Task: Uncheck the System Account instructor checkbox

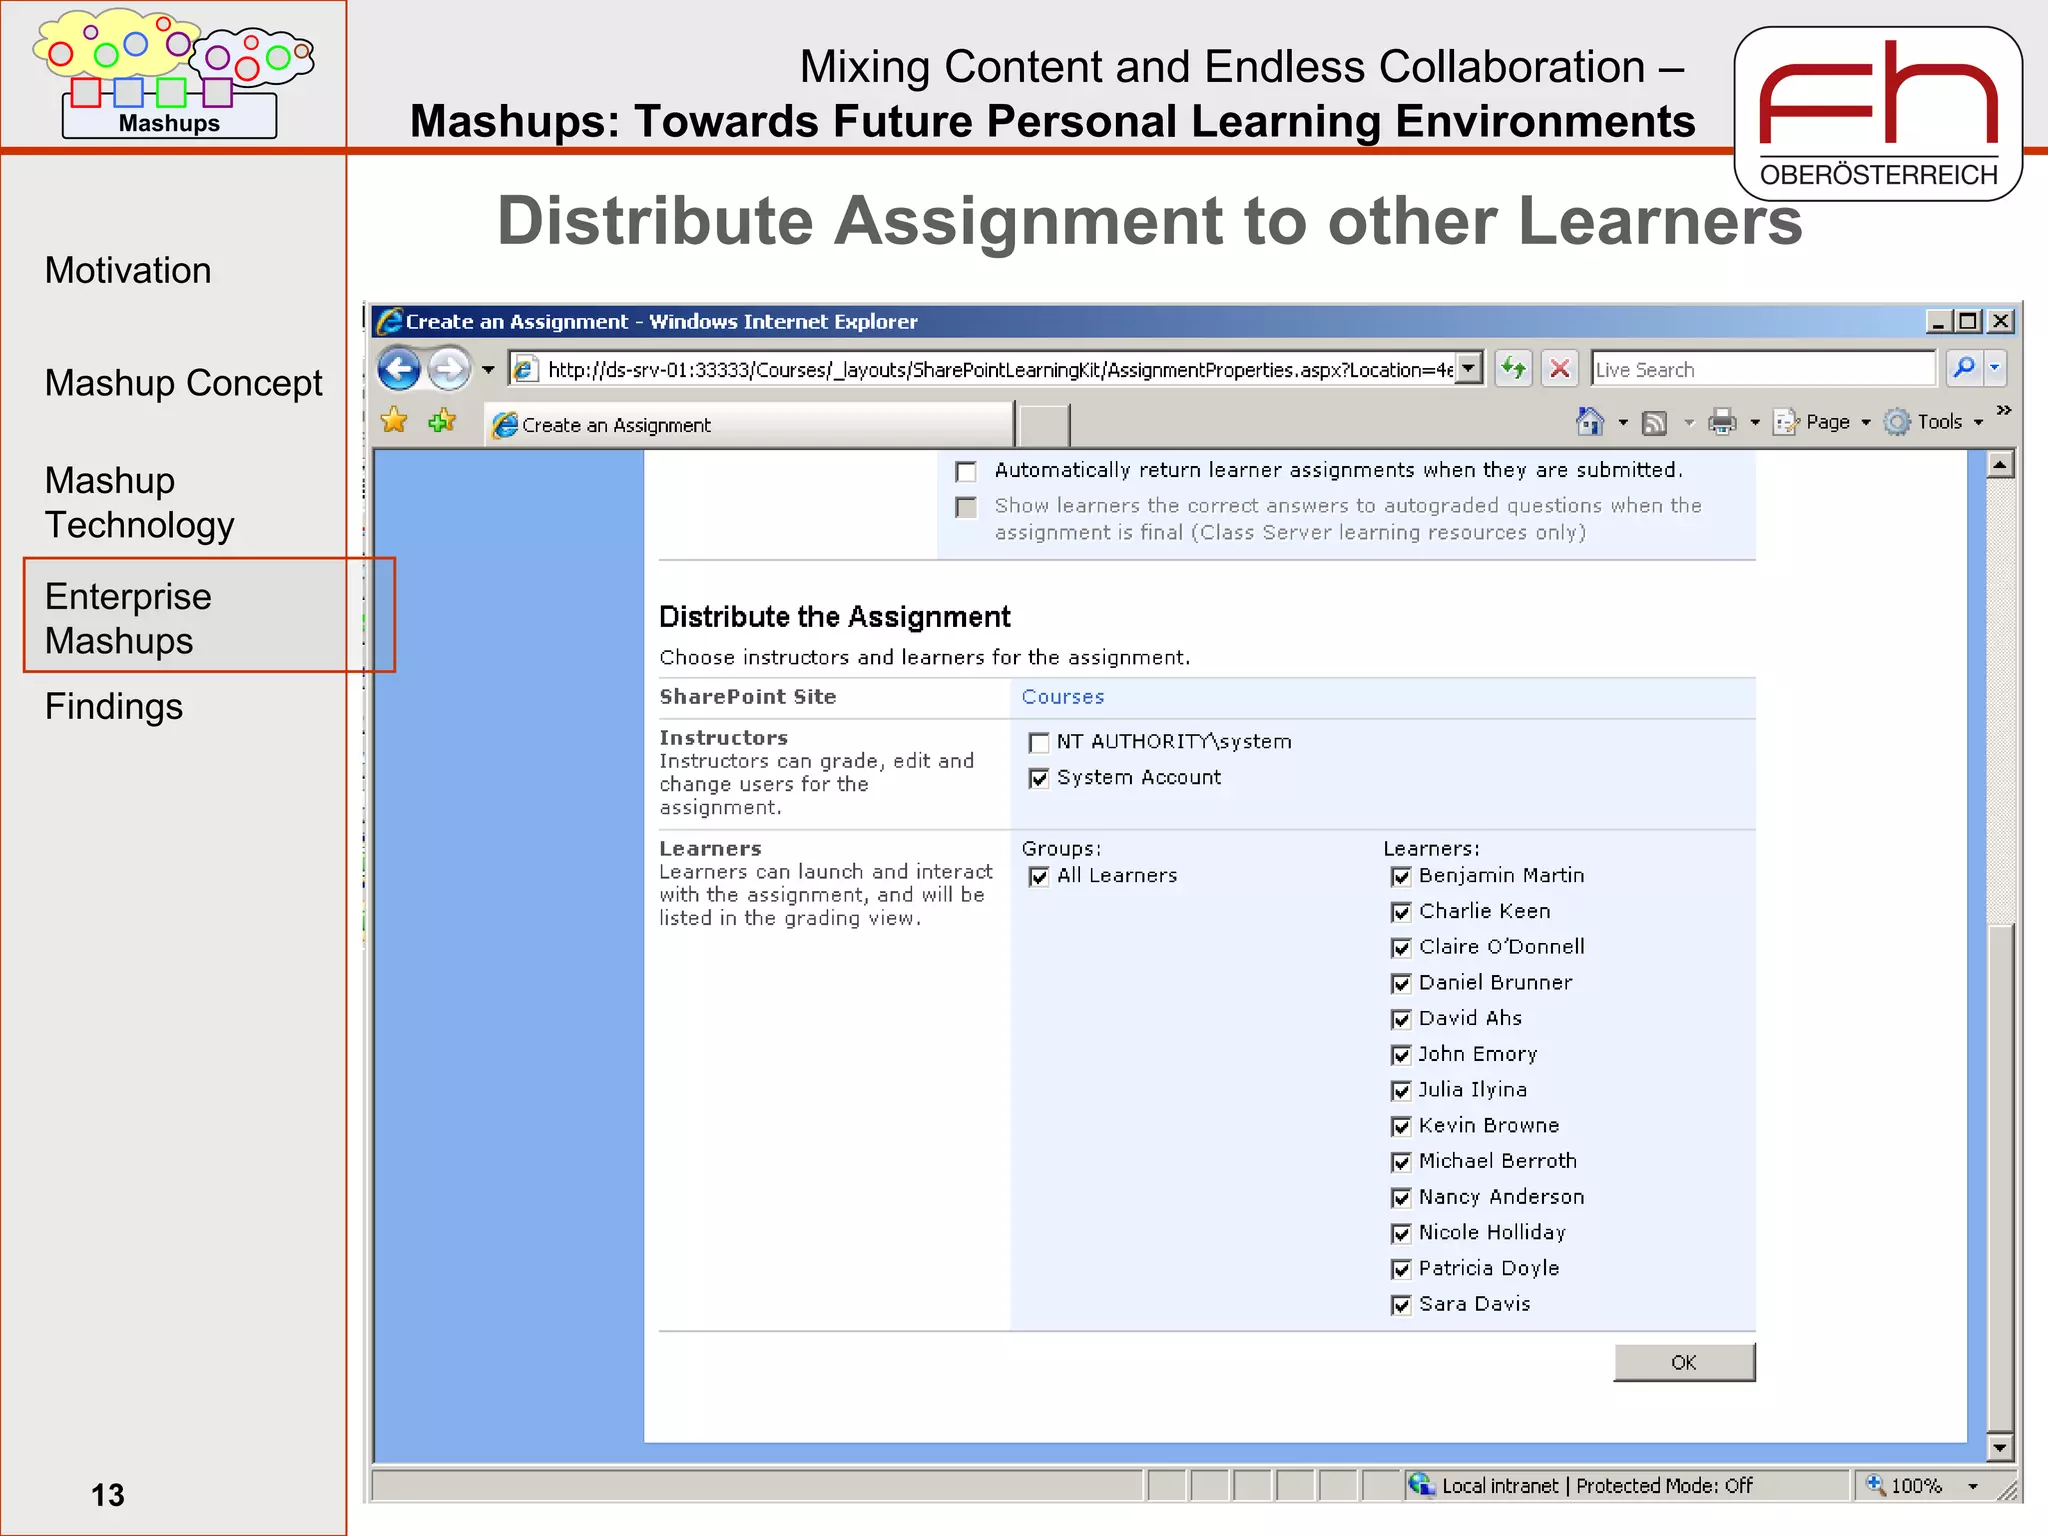Action: coord(1039,779)
